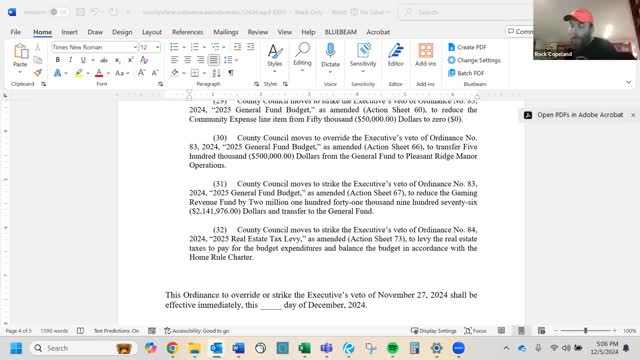The width and height of the screenshot is (640, 360).
Task: Select Web Layout view
Action: [541, 331]
